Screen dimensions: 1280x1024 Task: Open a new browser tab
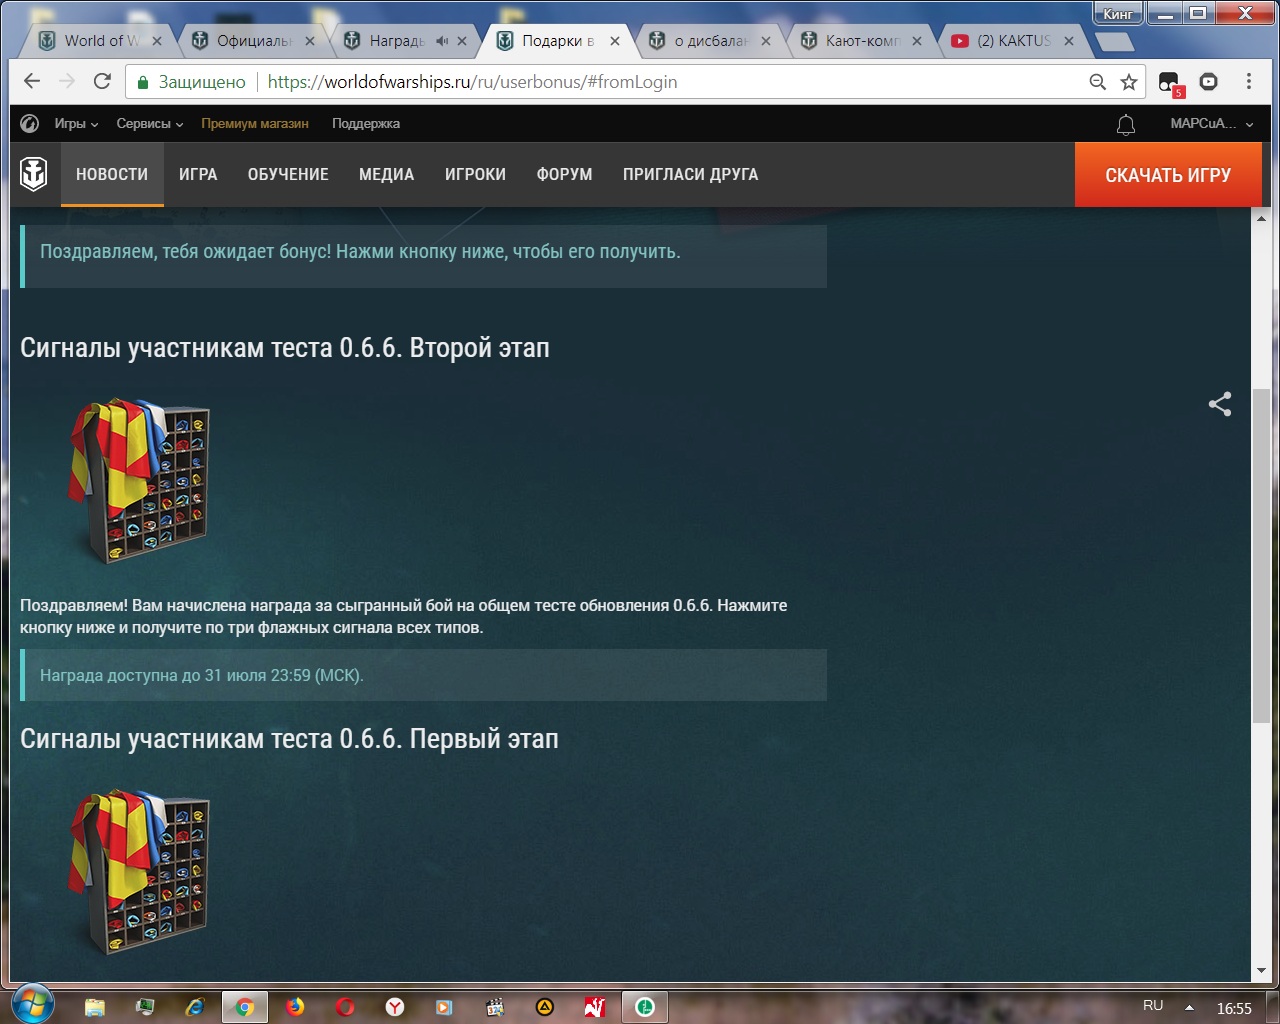(x=1114, y=41)
